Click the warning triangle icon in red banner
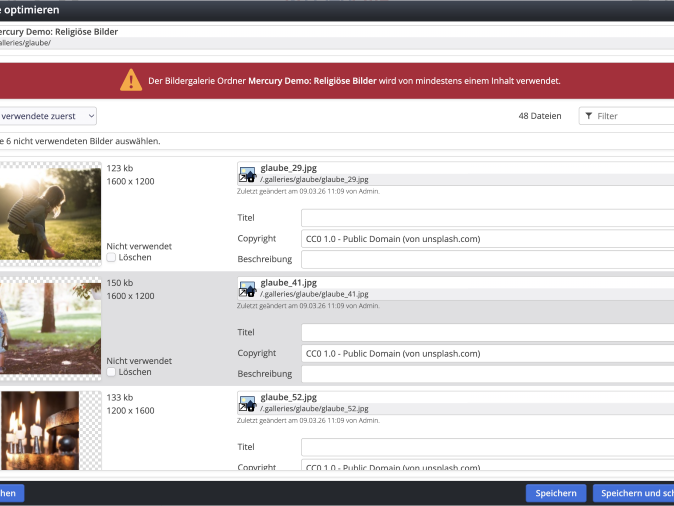 point(131,81)
